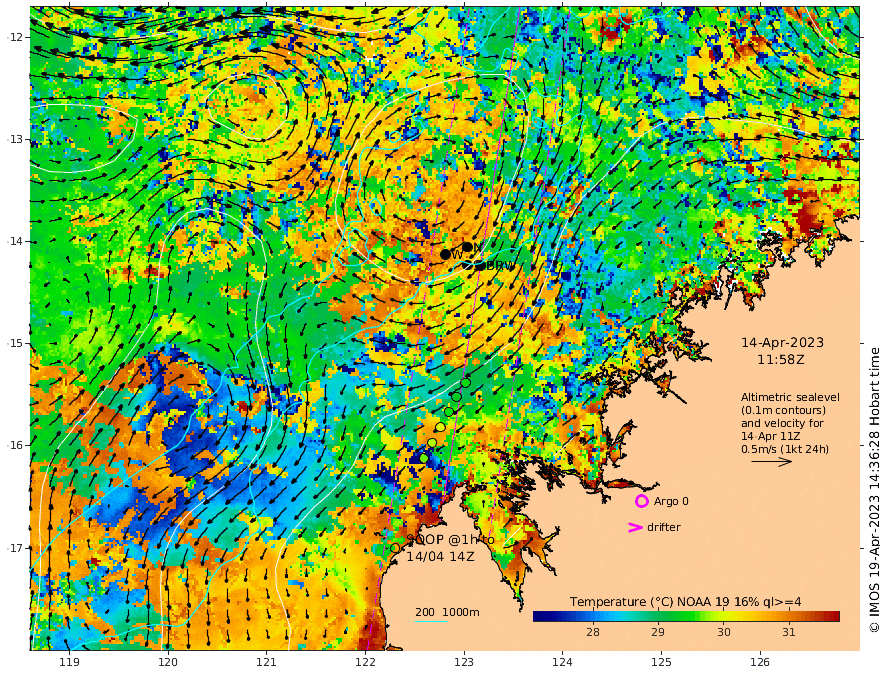
Task: Click the colorbar tick label 31
Action: click(x=789, y=632)
